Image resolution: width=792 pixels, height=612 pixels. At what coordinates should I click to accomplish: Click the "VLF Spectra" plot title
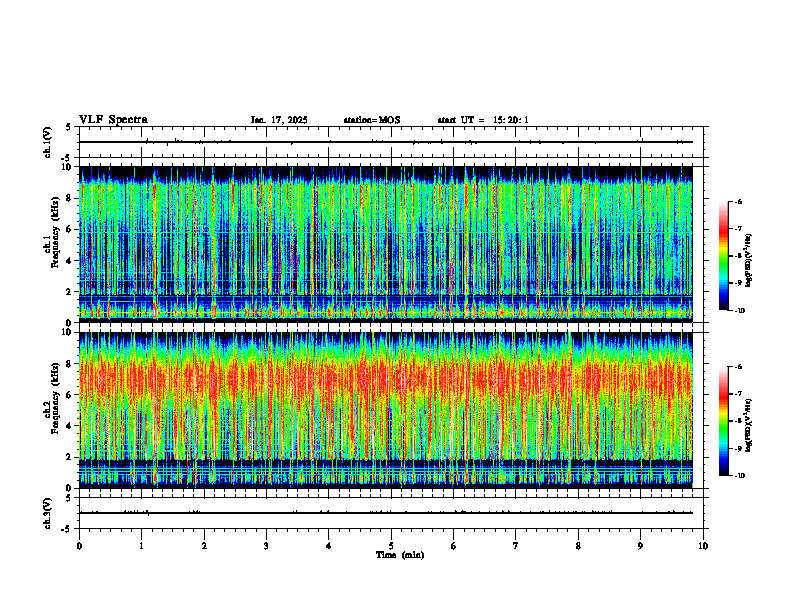(x=113, y=120)
